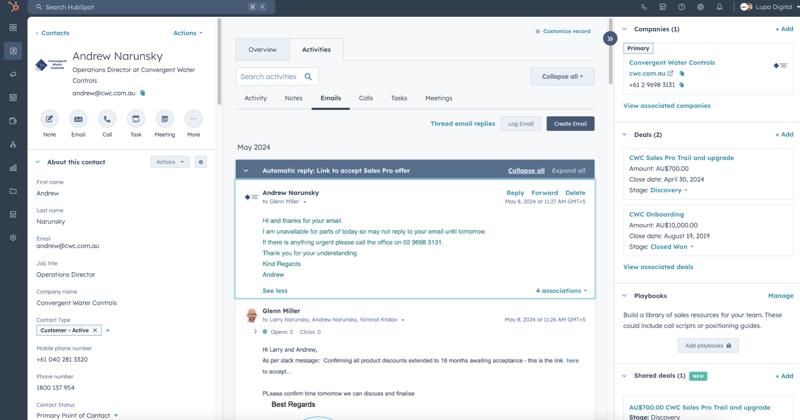Collapse the right sidebar with double-arrow button
The width and height of the screenshot is (800, 420).
click(x=610, y=39)
